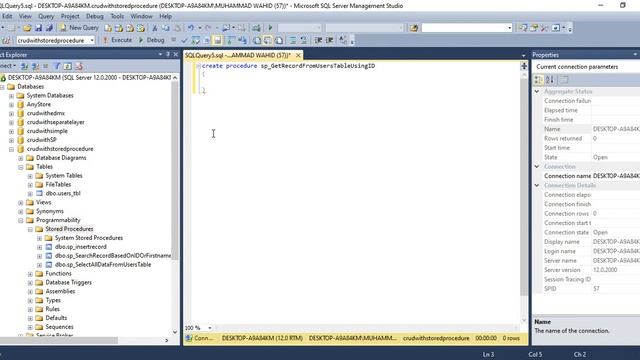Close the SQLQuery5.sql tab
This screenshot has width=640, height=360.
(298, 55)
